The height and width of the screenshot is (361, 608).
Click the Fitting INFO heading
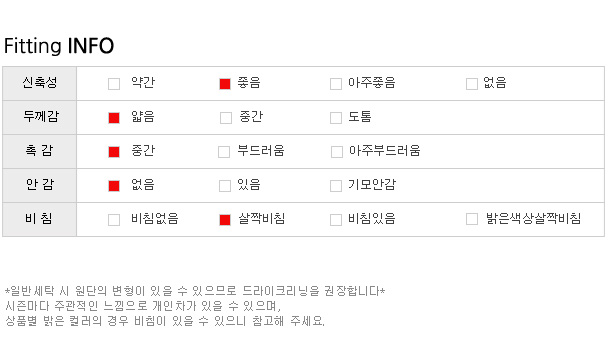[x=59, y=46]
